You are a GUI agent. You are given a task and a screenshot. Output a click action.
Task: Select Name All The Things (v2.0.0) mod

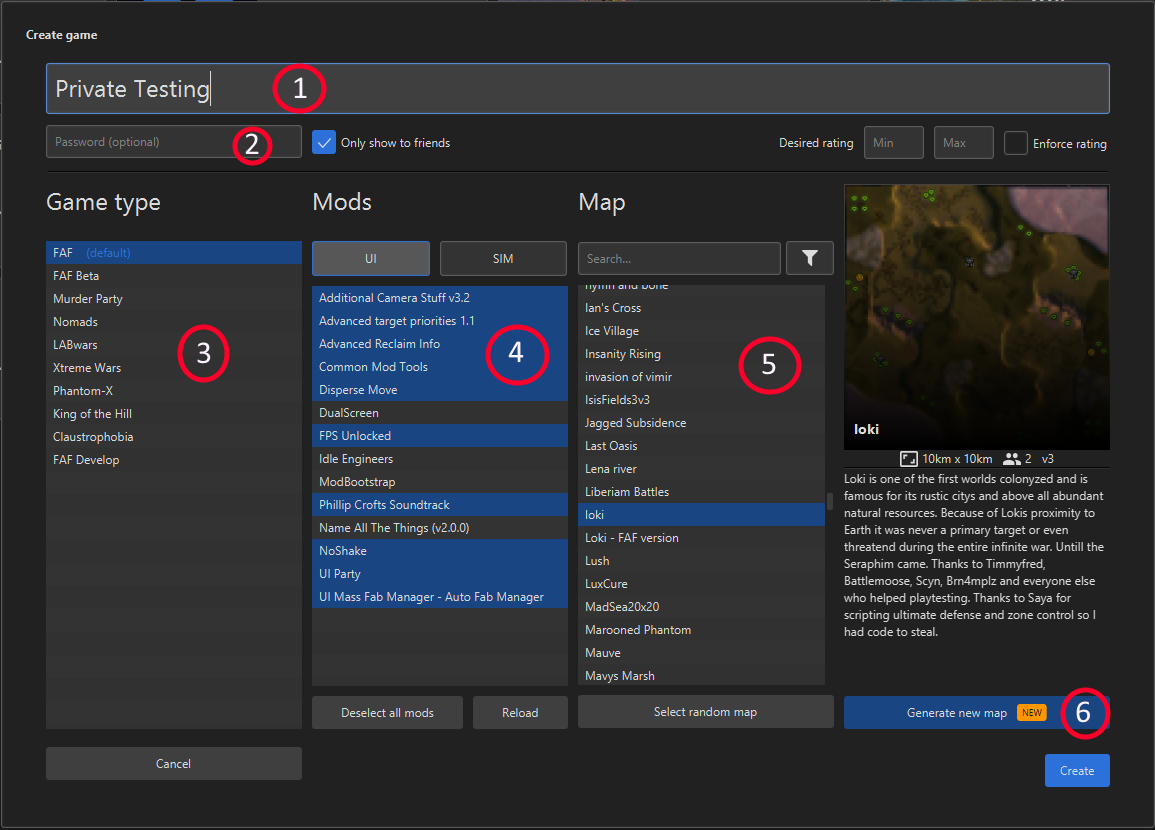click(440, 527)
